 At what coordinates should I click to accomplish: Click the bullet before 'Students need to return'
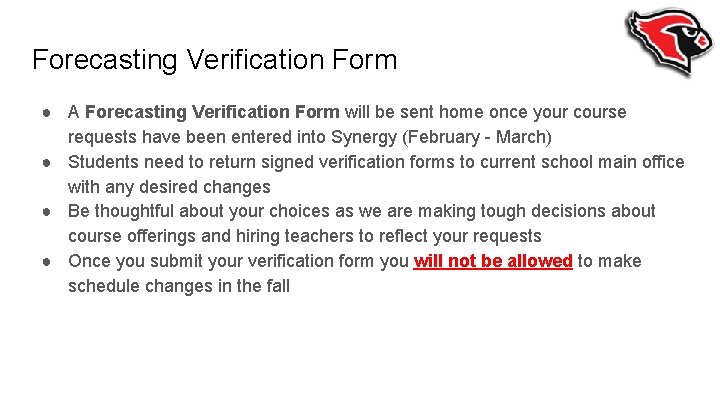tap(46, 163)
